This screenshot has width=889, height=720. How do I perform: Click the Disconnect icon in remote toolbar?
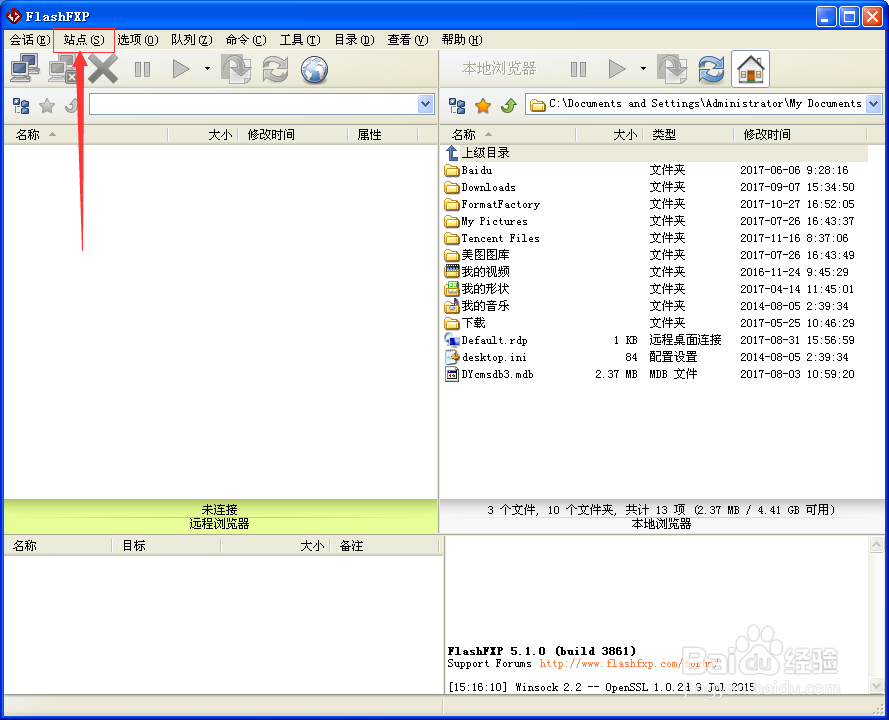pyautogui.click(x=61, y=69)
